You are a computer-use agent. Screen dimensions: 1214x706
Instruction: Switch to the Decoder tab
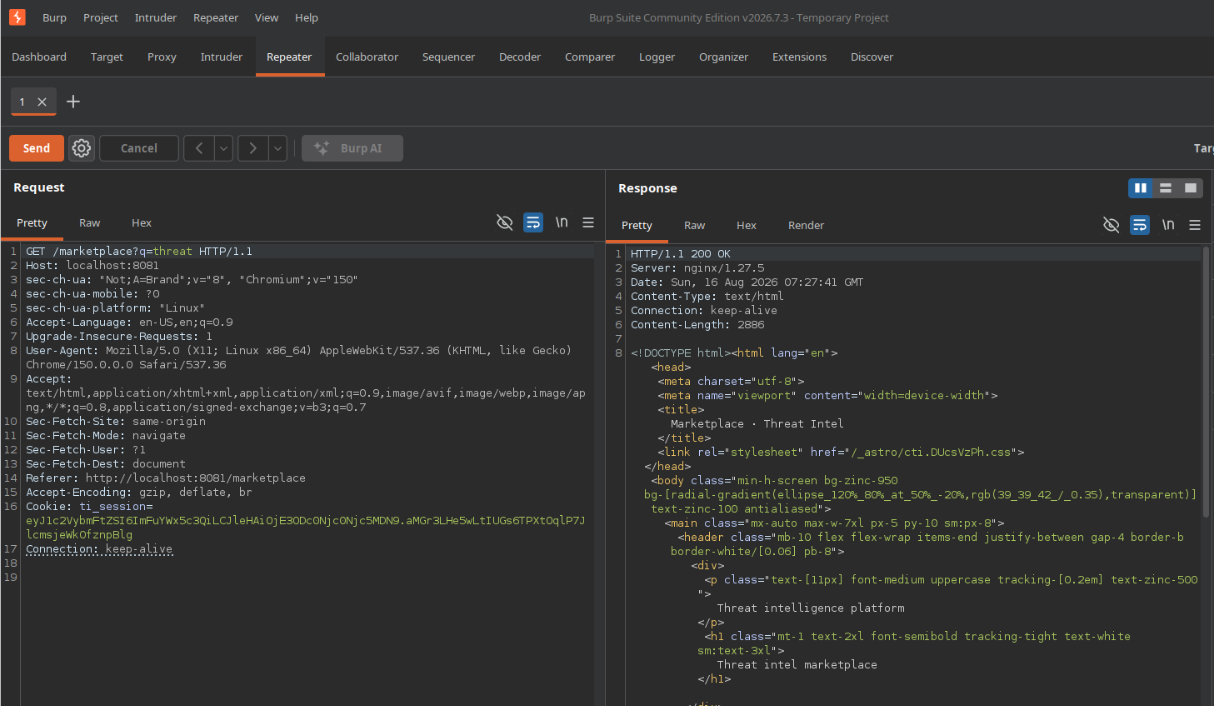point(520,57)
